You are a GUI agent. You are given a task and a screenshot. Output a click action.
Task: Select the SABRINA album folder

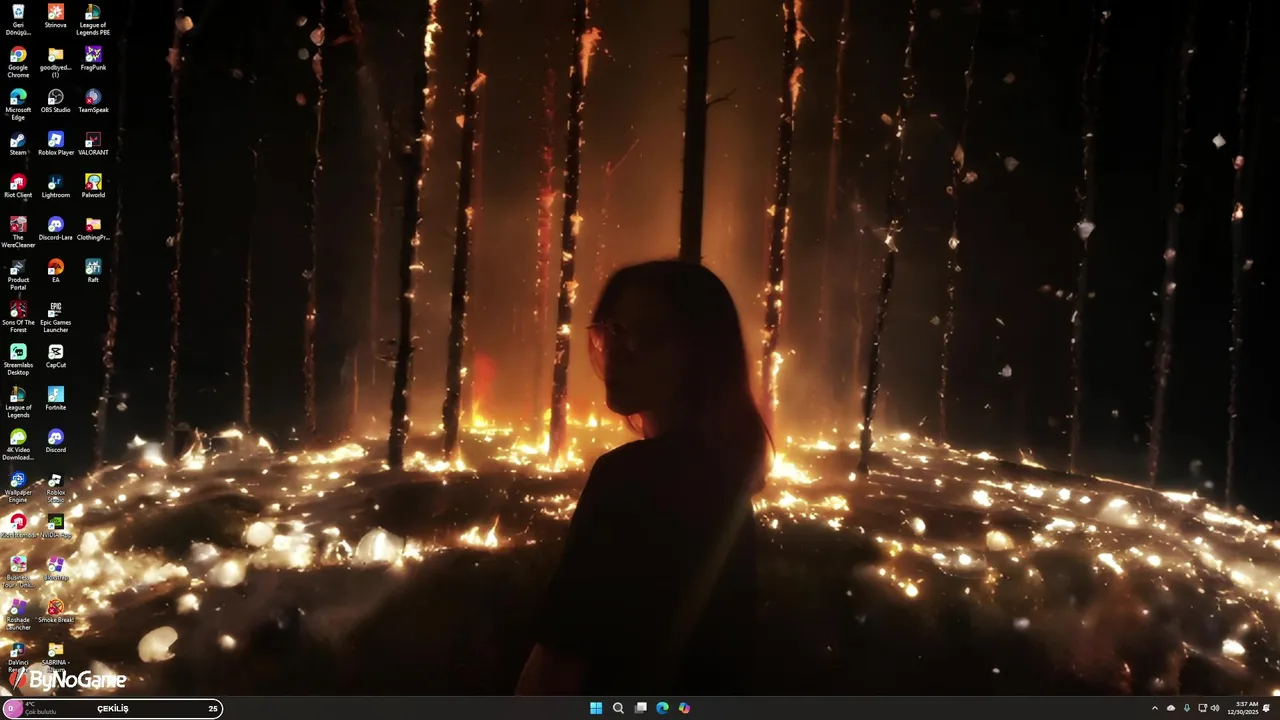(56, 657)
